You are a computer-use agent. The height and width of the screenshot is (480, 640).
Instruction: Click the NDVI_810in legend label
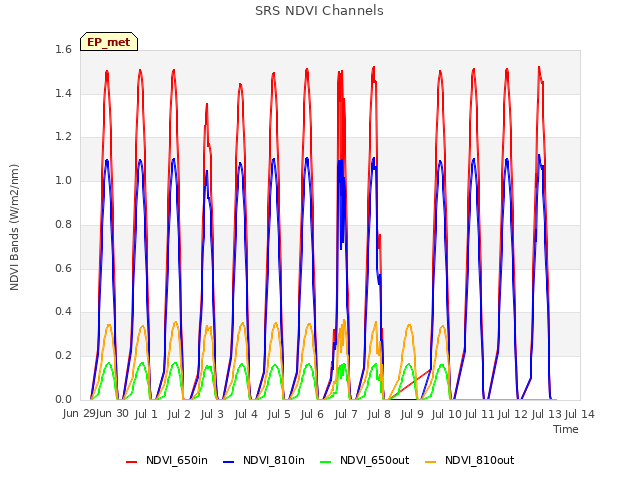[x=274, y=461]
